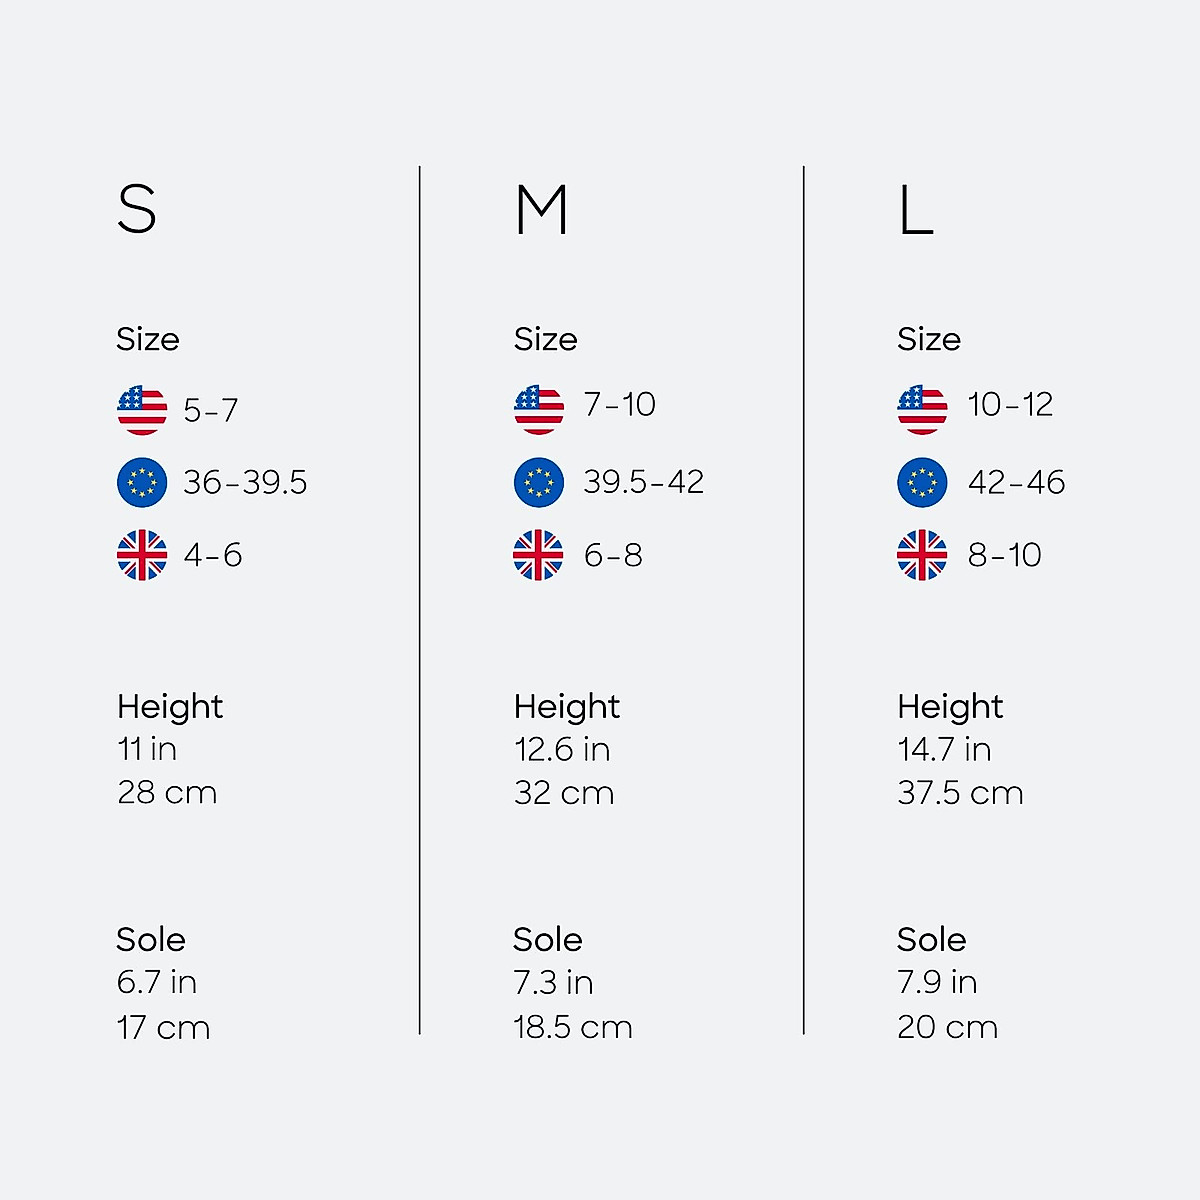Select the large L size heading
Image resolution: width=1200 pixels, height=1200 pixels.
915,212
